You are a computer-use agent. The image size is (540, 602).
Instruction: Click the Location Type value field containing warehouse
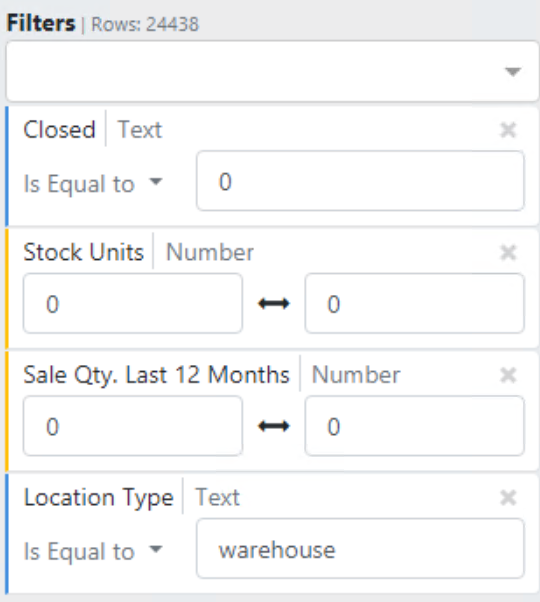(360, 548)
